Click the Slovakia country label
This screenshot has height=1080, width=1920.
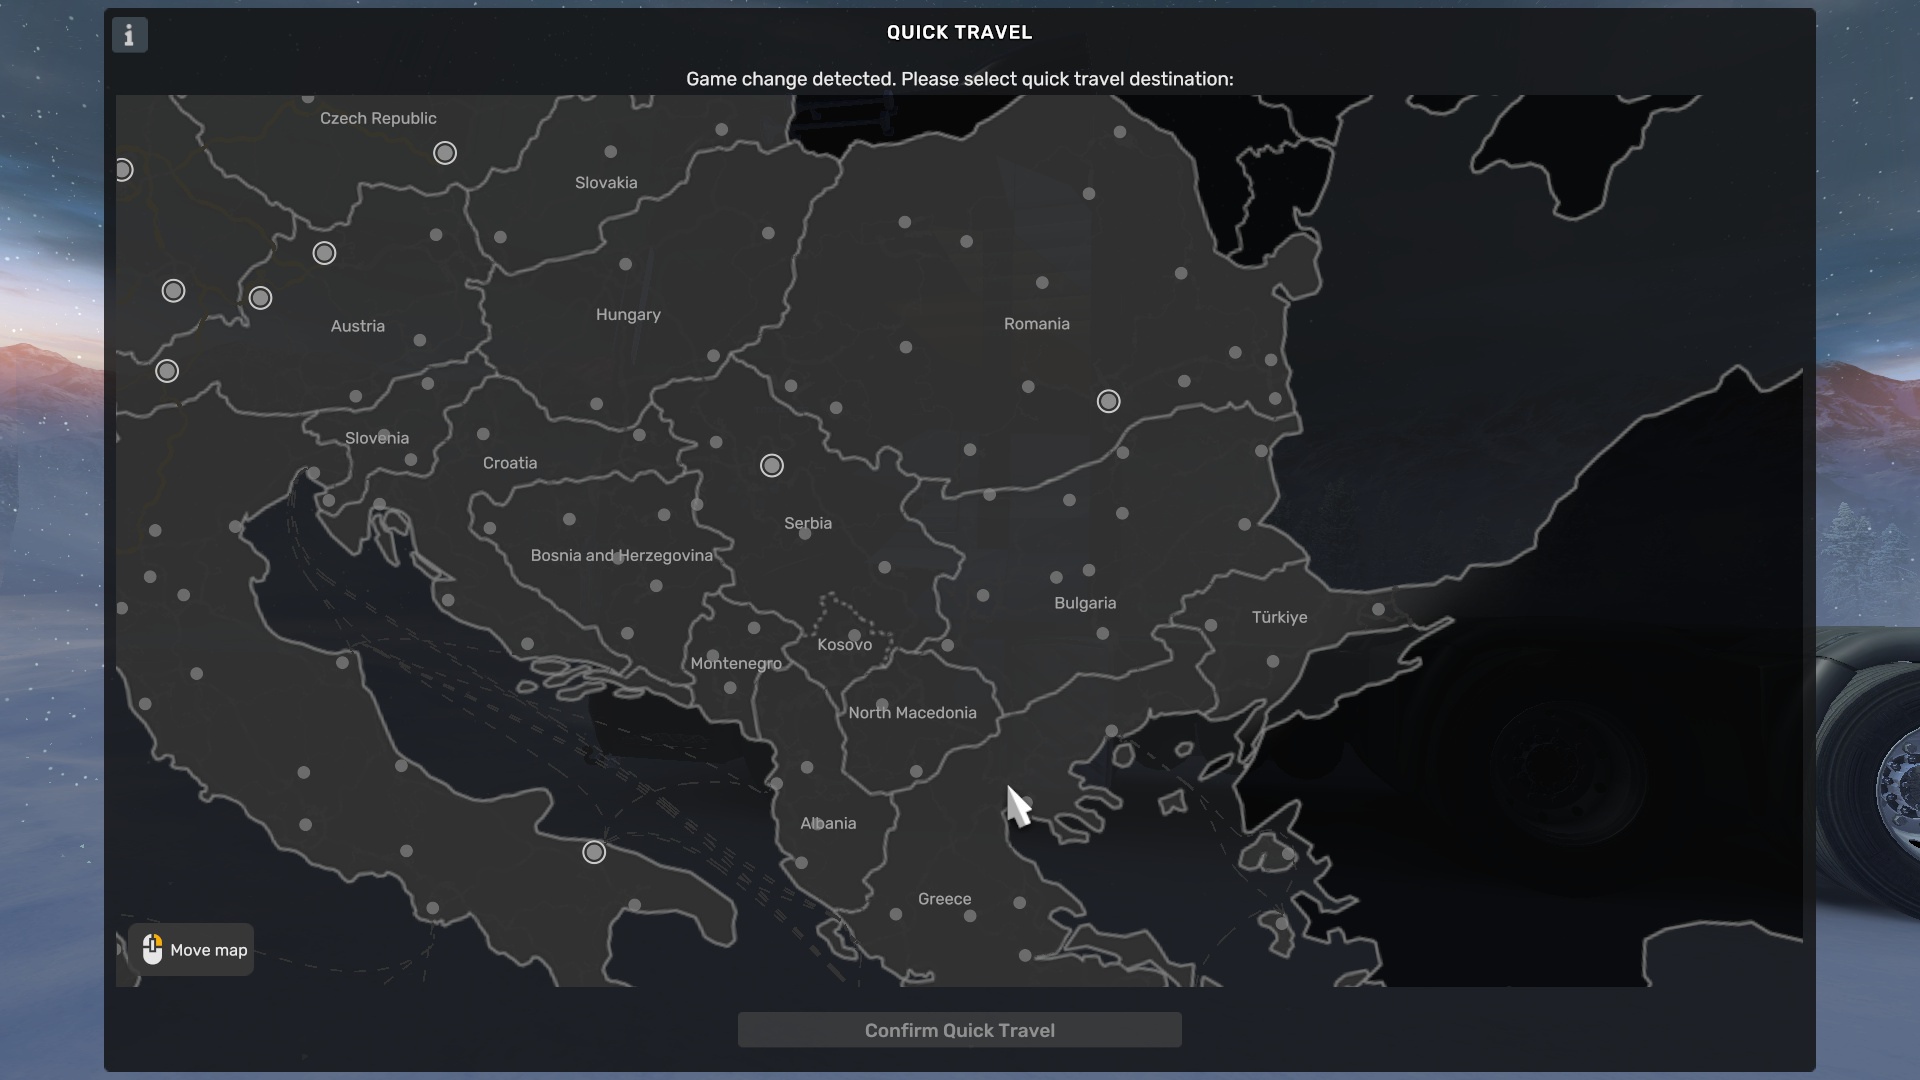coord(606,183)
